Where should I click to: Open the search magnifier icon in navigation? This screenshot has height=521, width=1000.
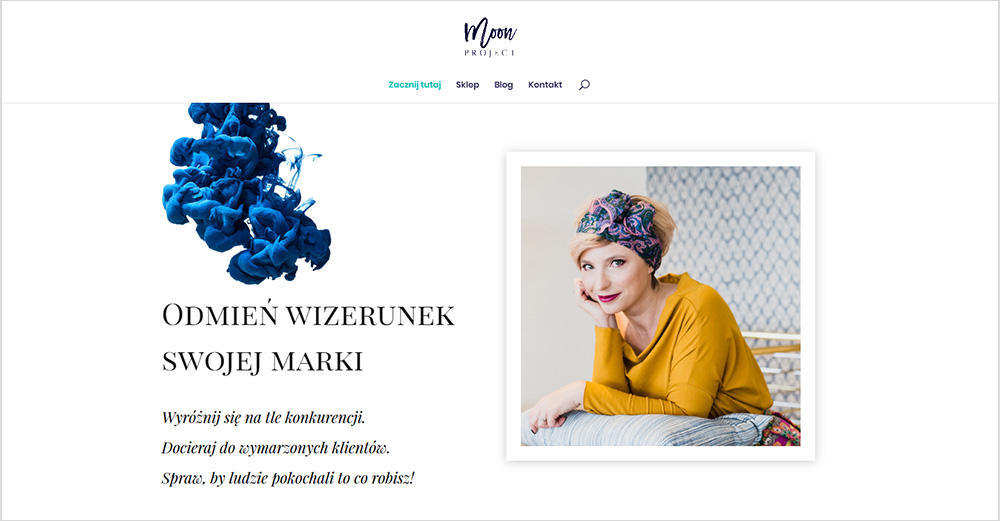(x=584, y=85)
